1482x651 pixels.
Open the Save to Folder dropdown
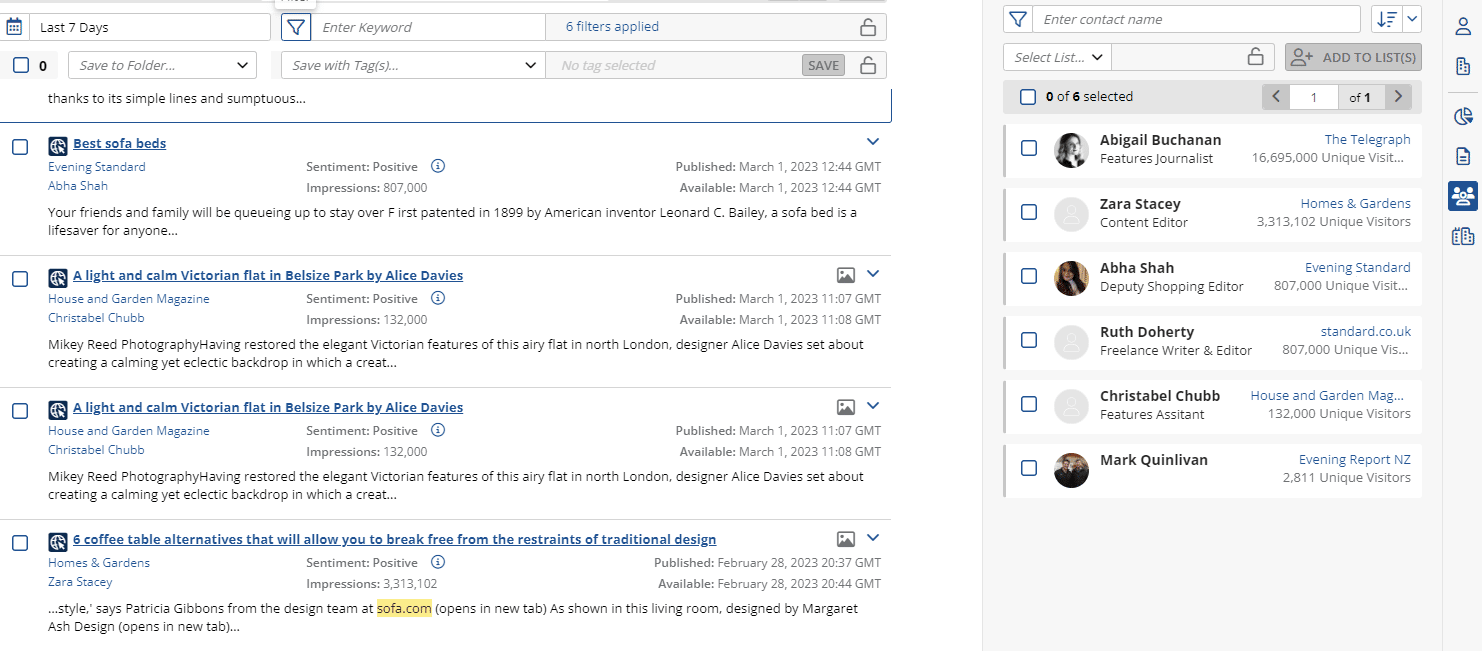point(162,65)
